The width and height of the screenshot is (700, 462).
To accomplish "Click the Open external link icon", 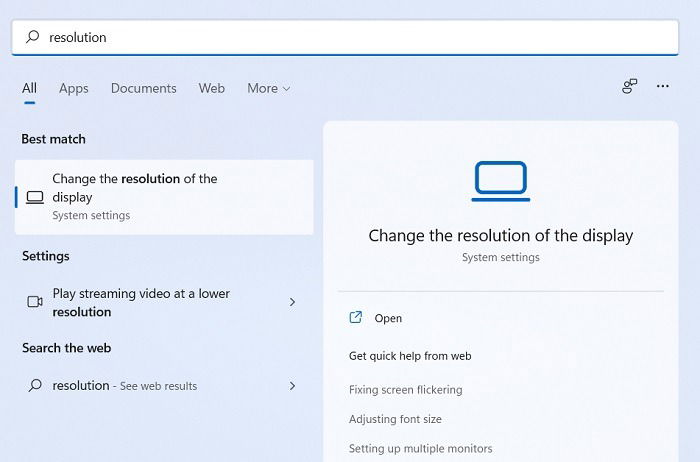I will (355, 317).
